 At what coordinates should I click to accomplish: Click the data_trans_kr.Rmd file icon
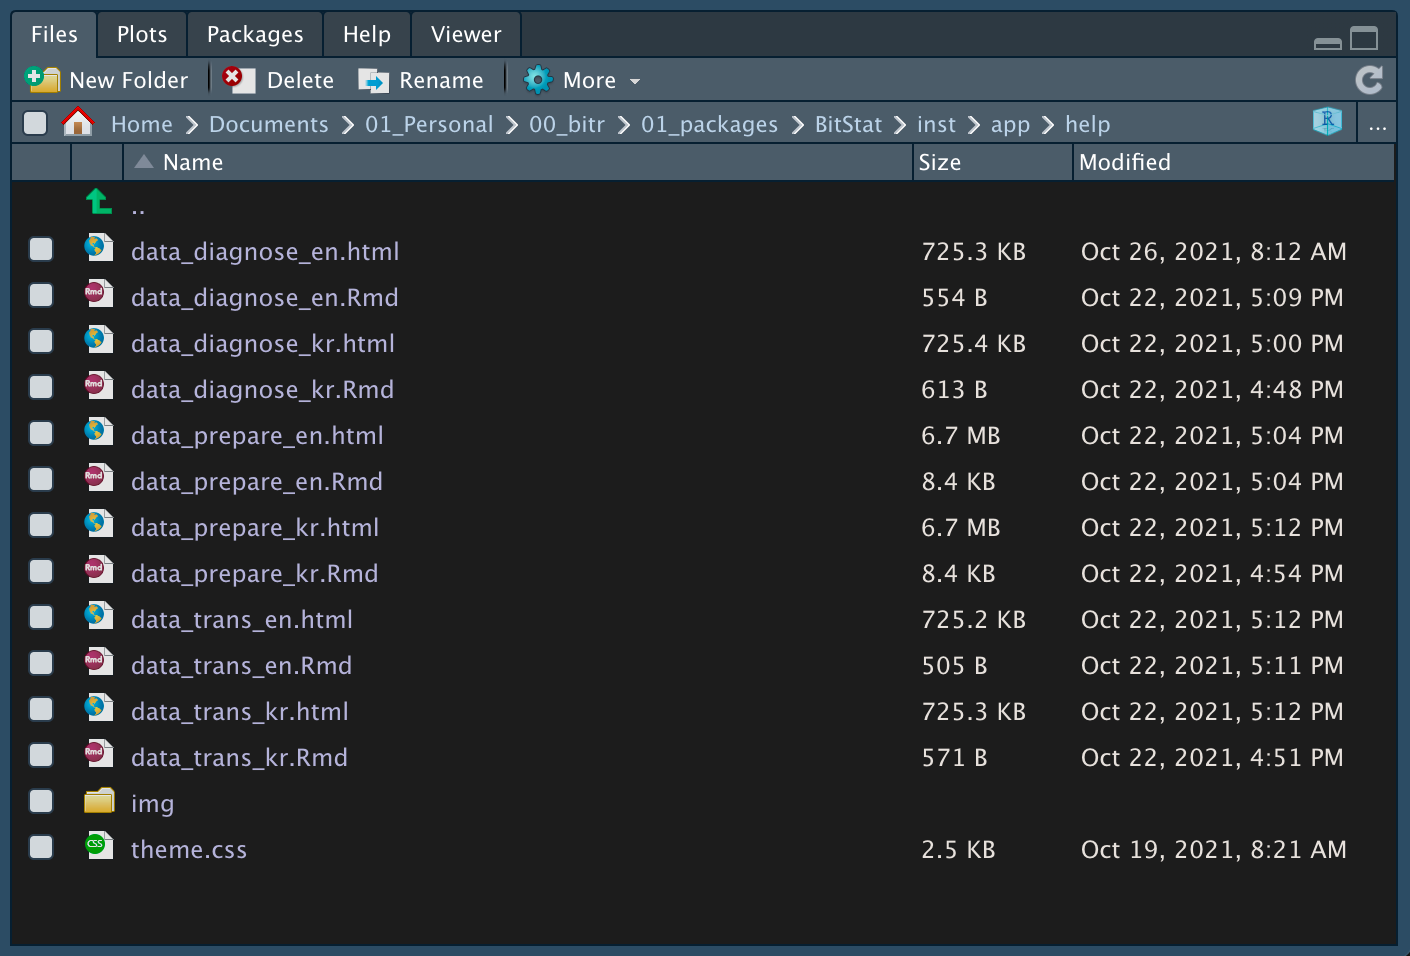(x=98, y=754)
